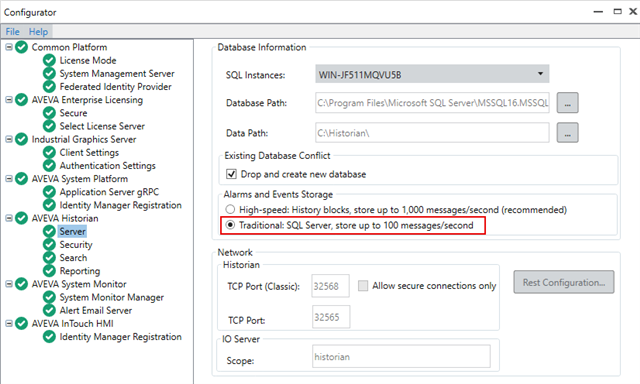The height and width of the screenshot is (384, 640).
Task: Click green check icon beside Security
Action: click(49, 244)
